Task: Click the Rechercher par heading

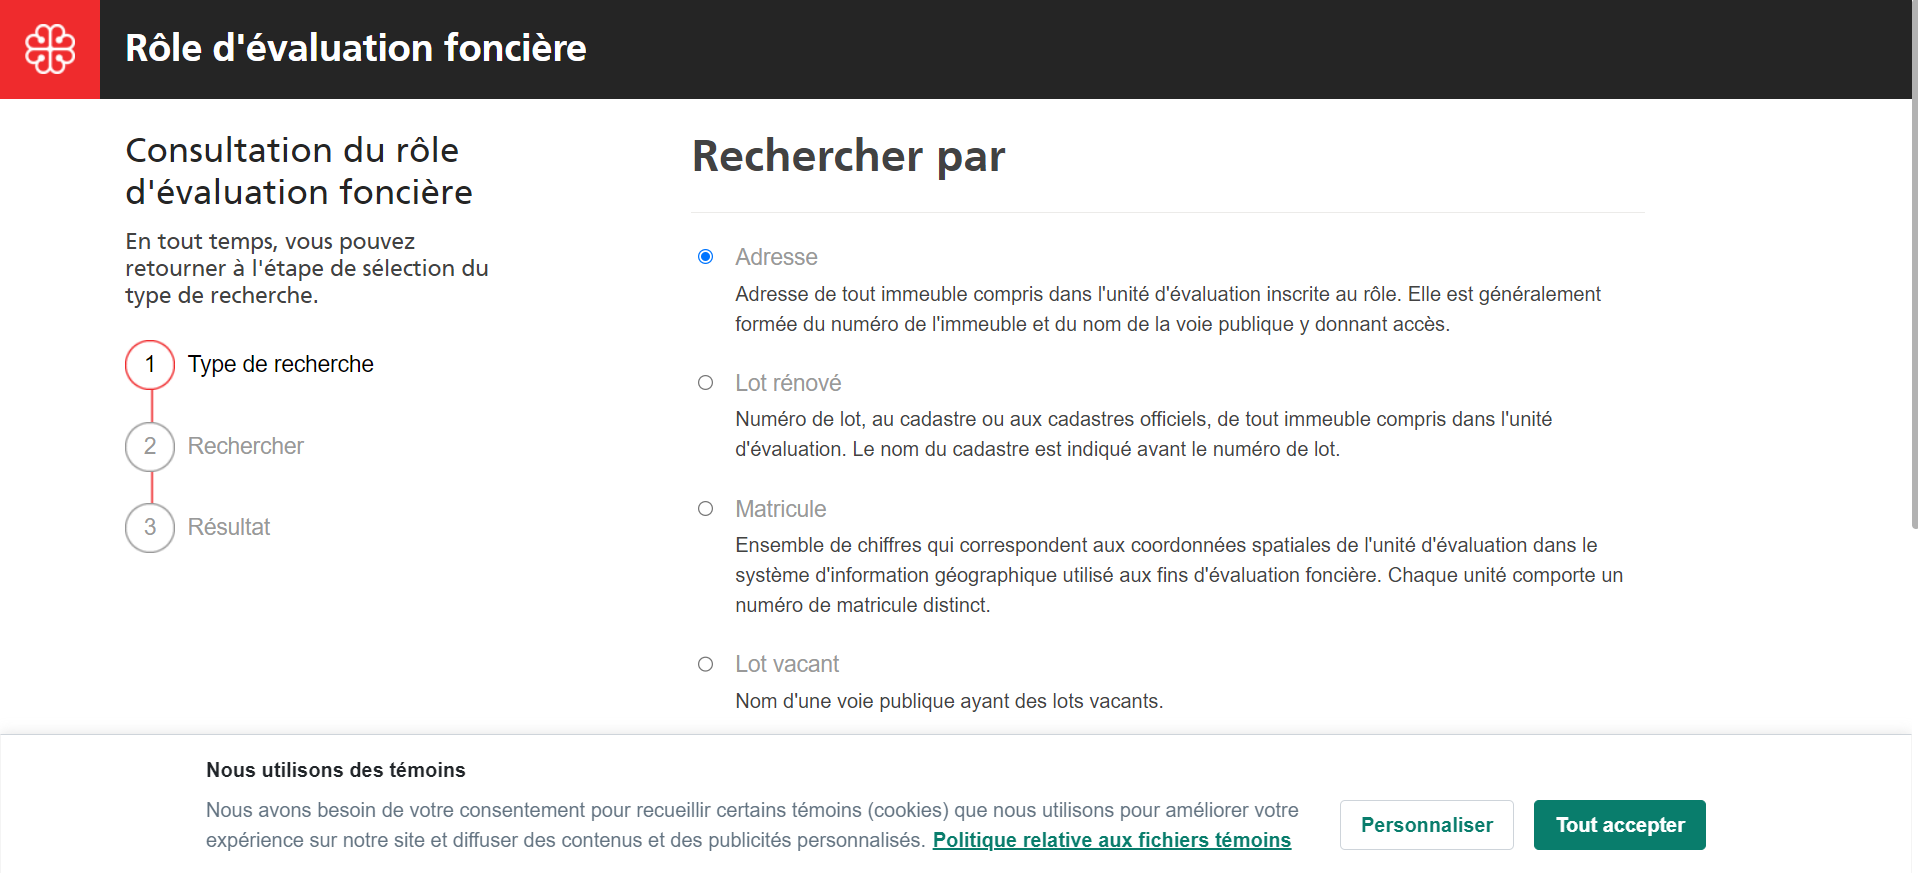Action: [x=848, y=156]
